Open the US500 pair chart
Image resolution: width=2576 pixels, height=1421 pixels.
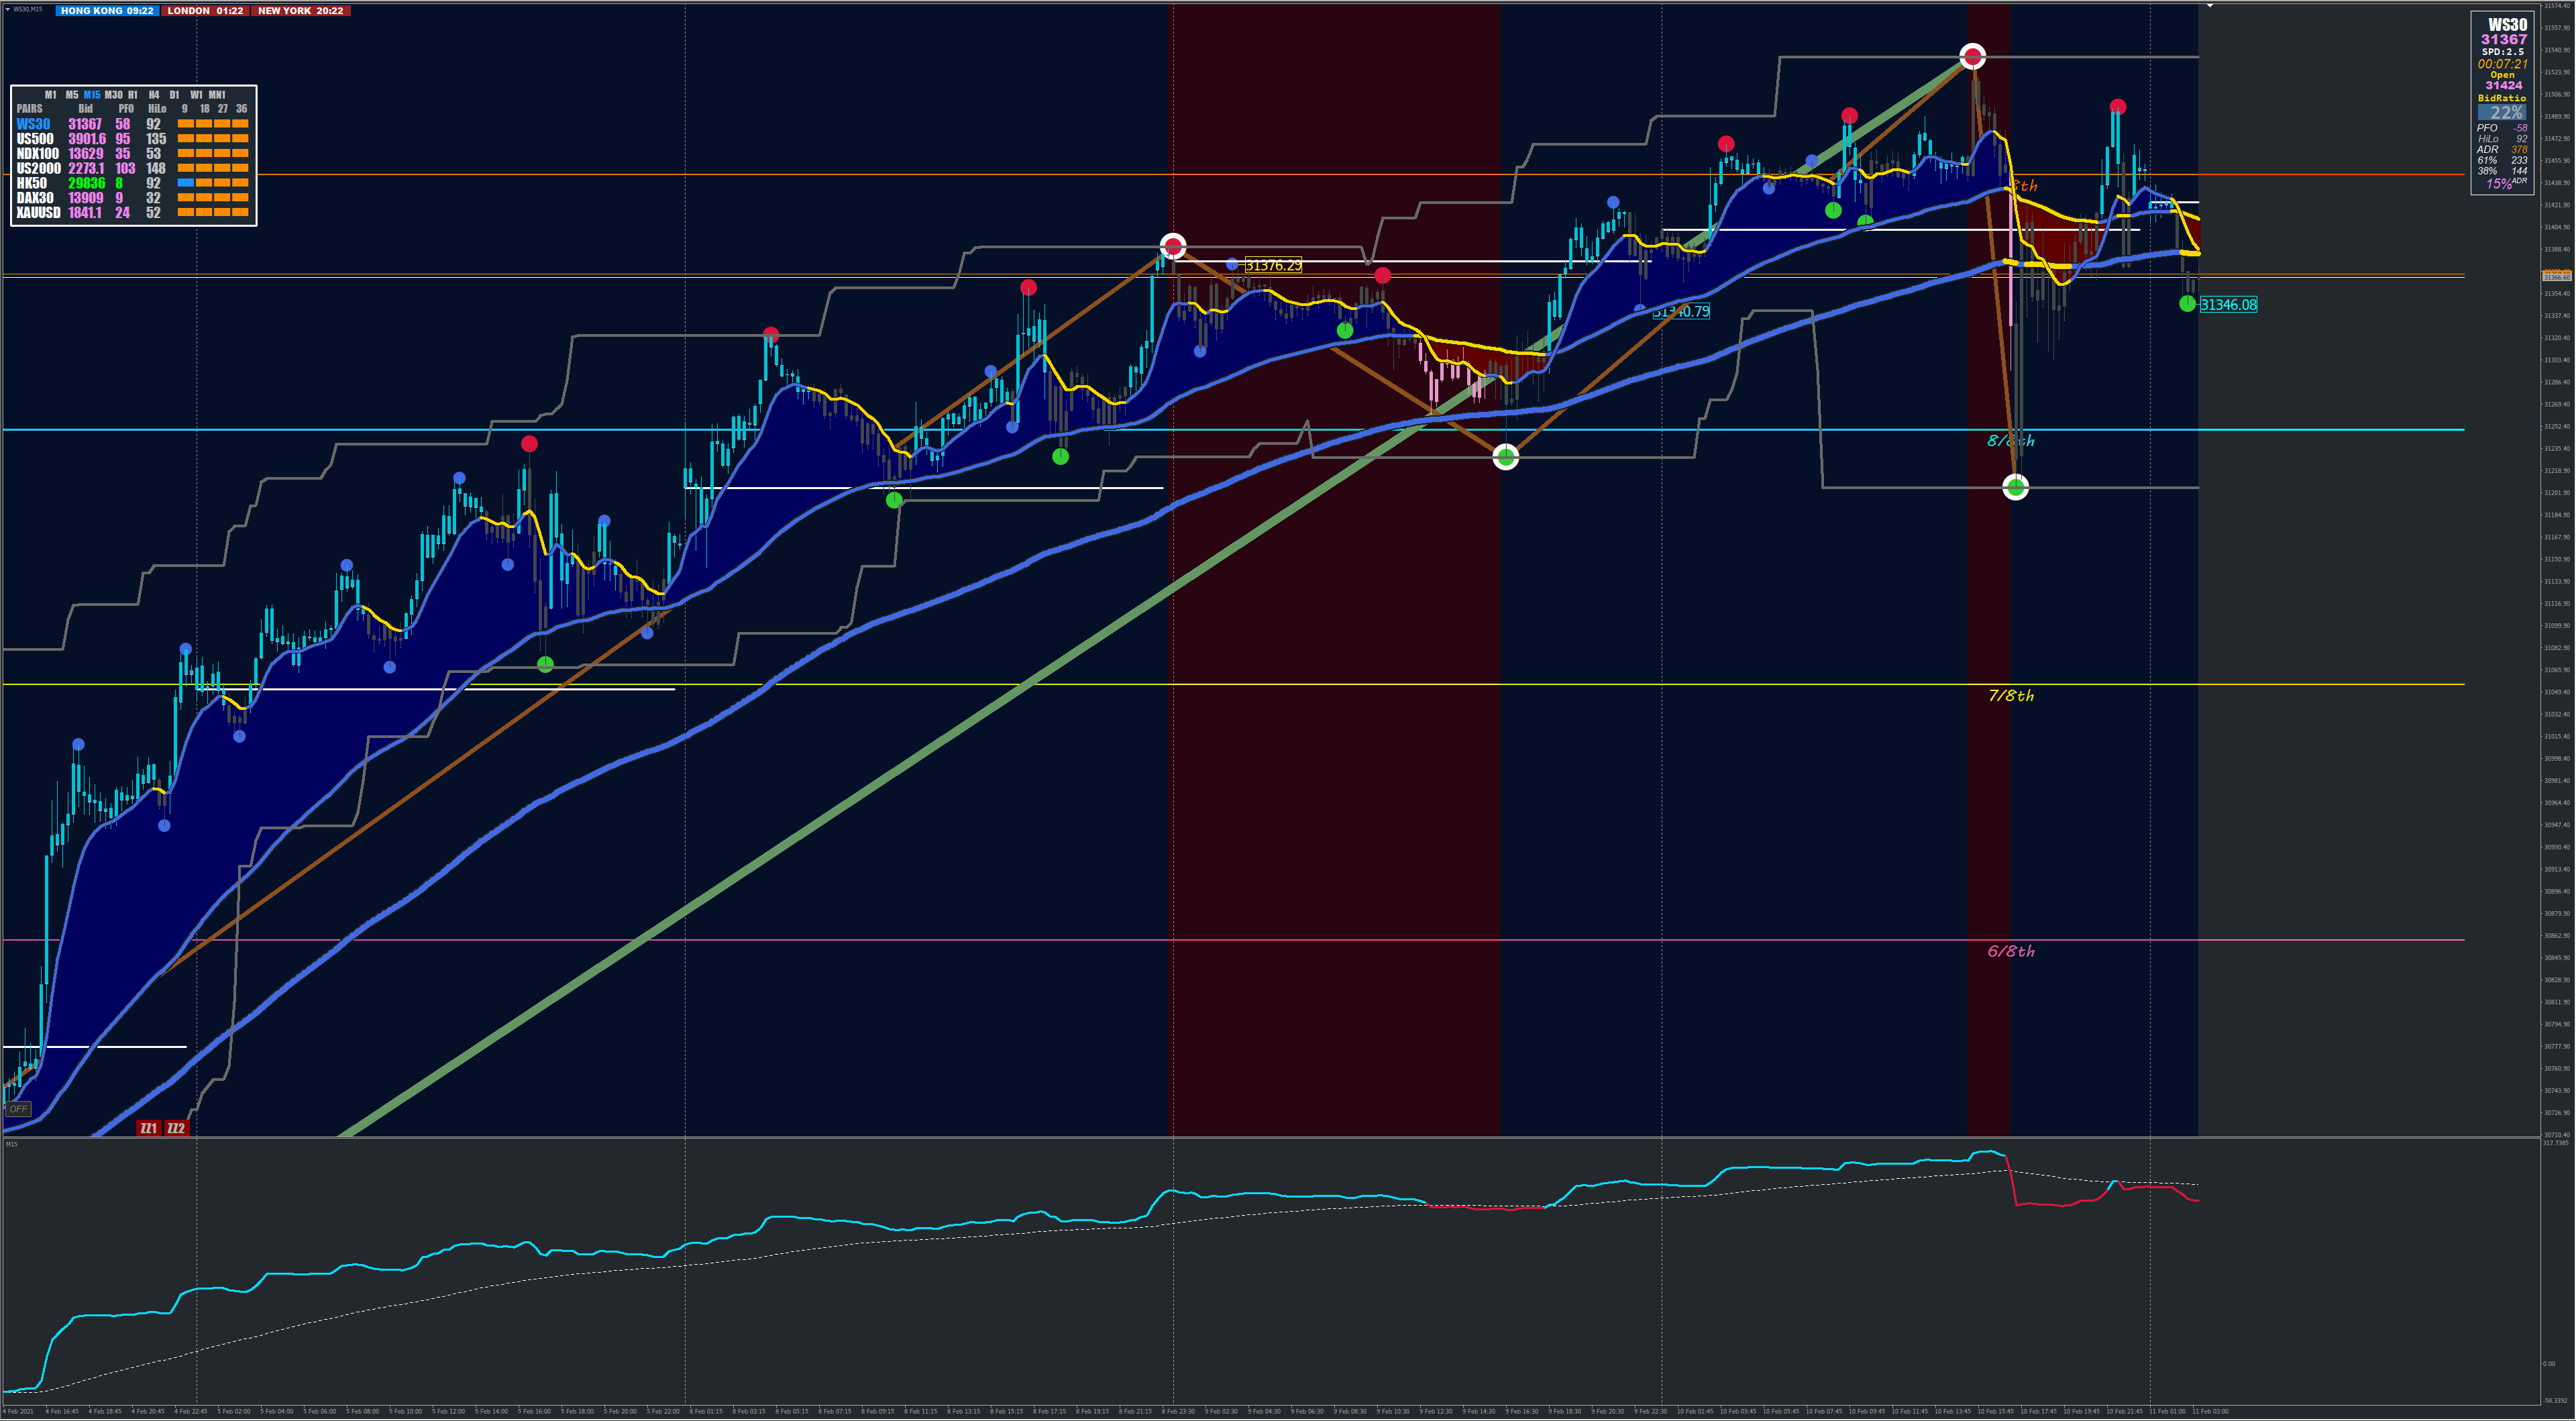pos(35,139)
